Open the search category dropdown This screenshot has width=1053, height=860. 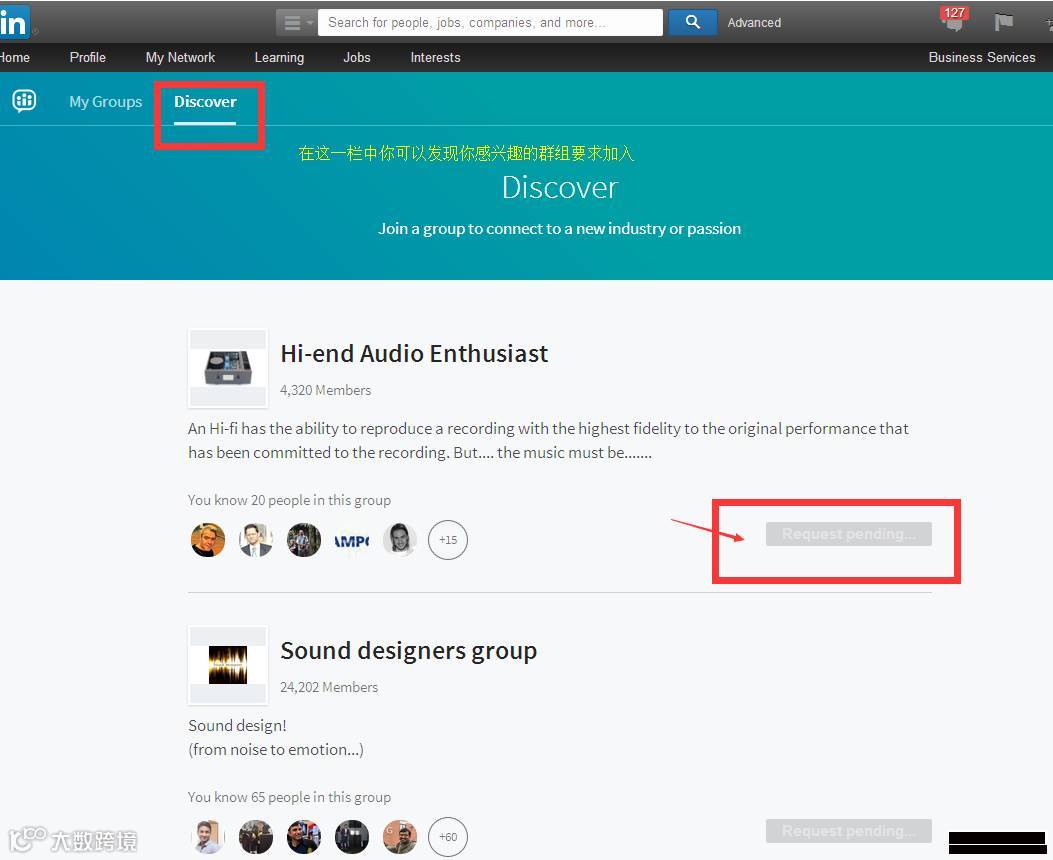296,23
